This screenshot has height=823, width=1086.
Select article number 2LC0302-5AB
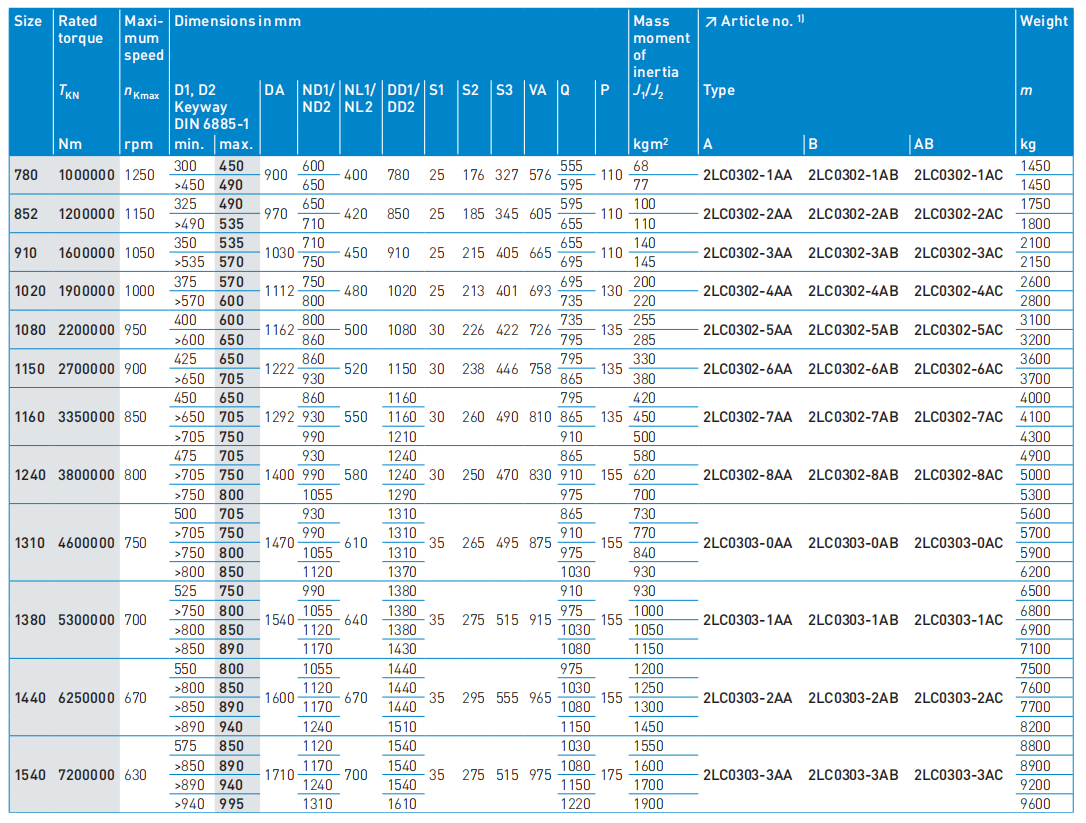click(853, 330)
